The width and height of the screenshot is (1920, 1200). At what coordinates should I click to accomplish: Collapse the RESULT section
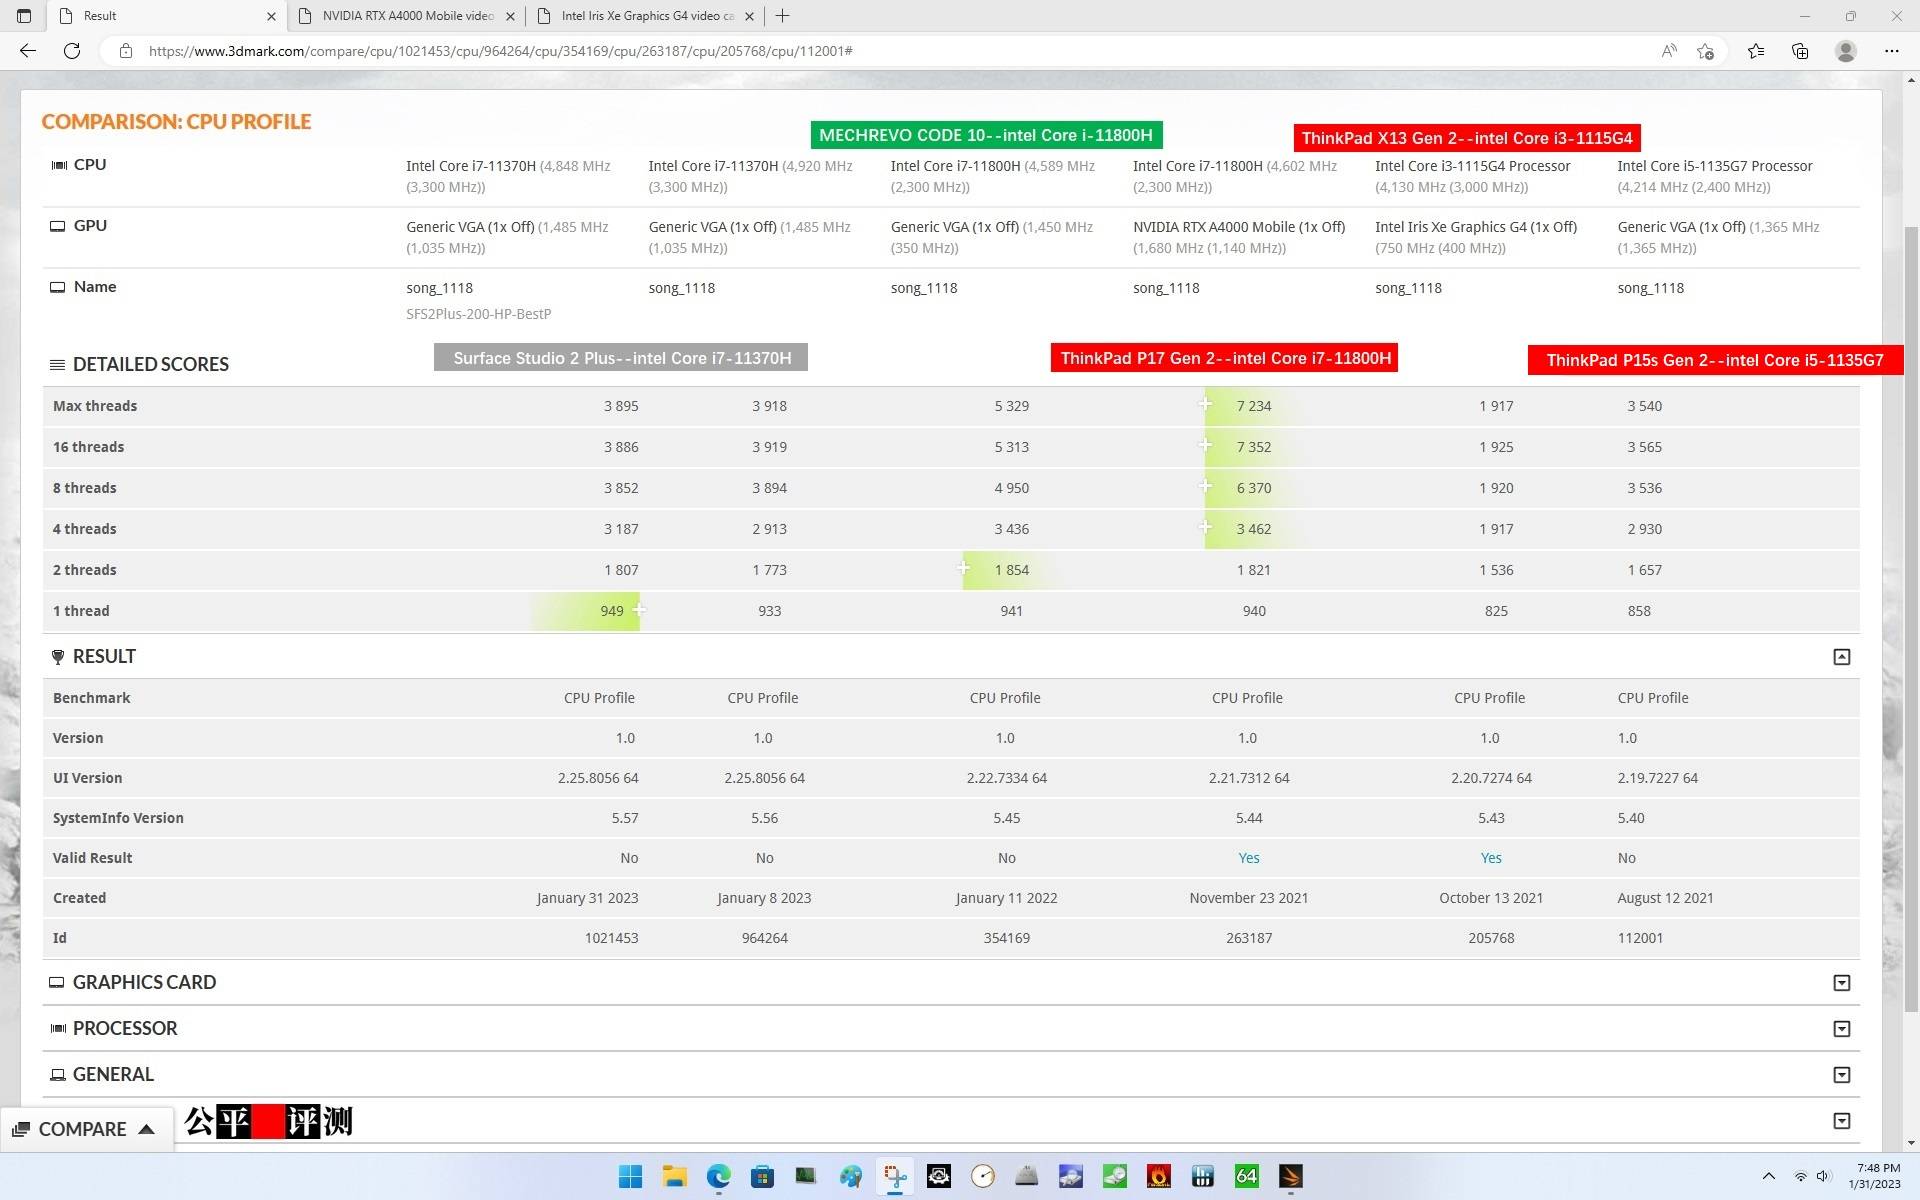point(1841,657)
